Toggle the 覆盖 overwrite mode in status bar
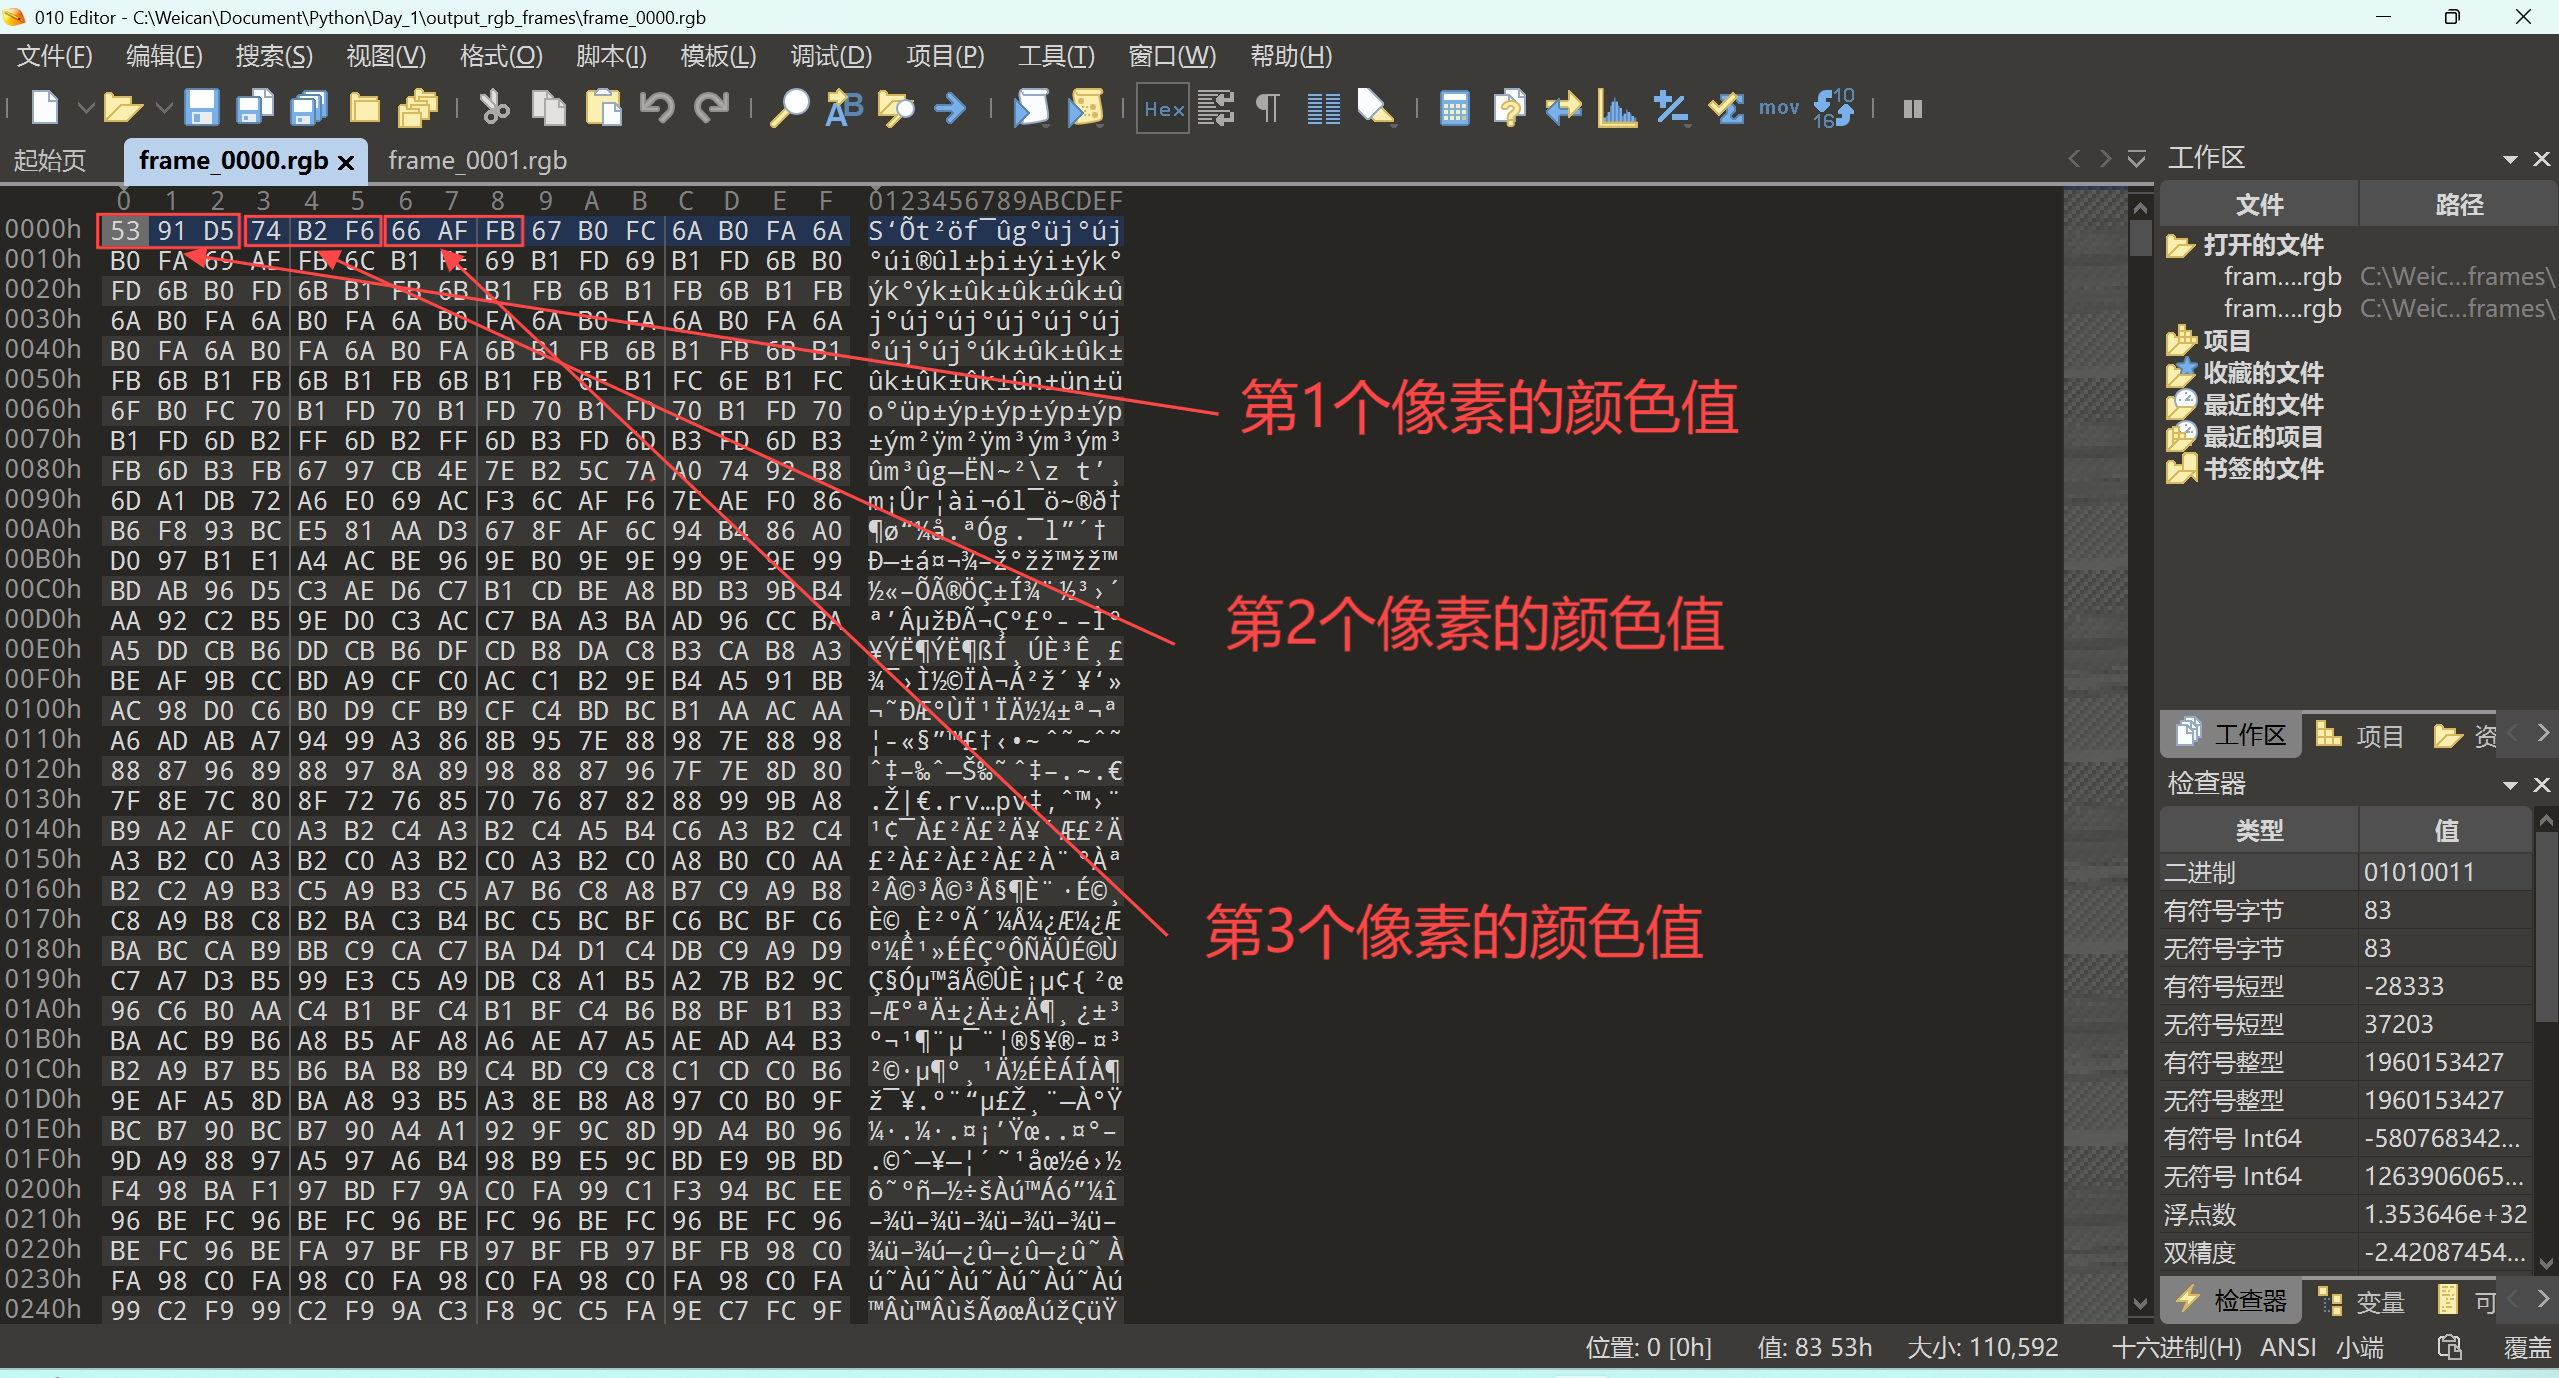 (2526, 1347)
